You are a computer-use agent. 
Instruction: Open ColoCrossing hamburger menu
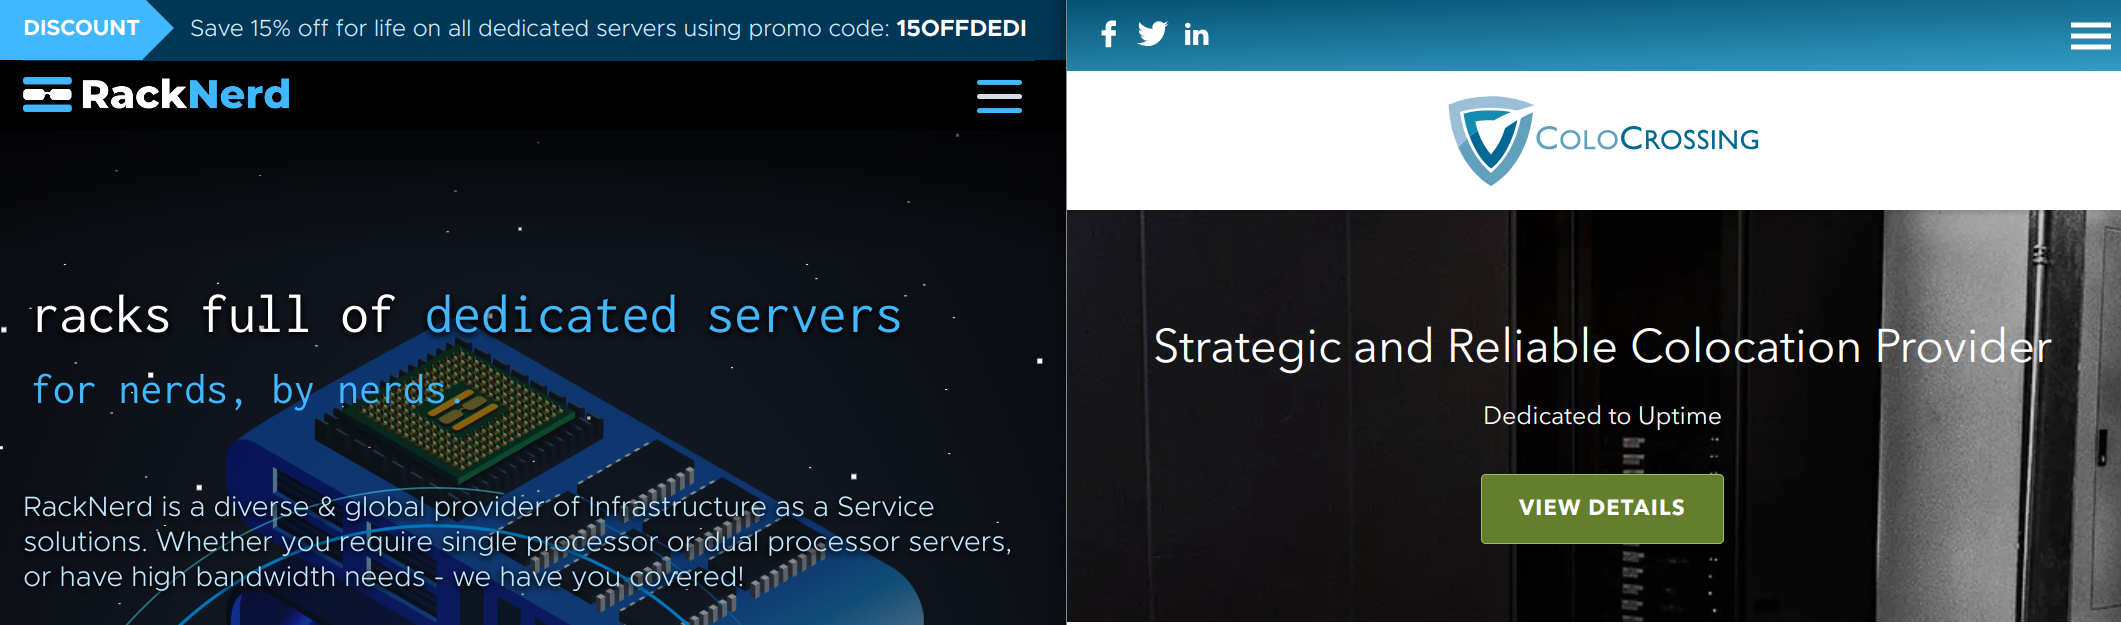(x=2090, y=36)
